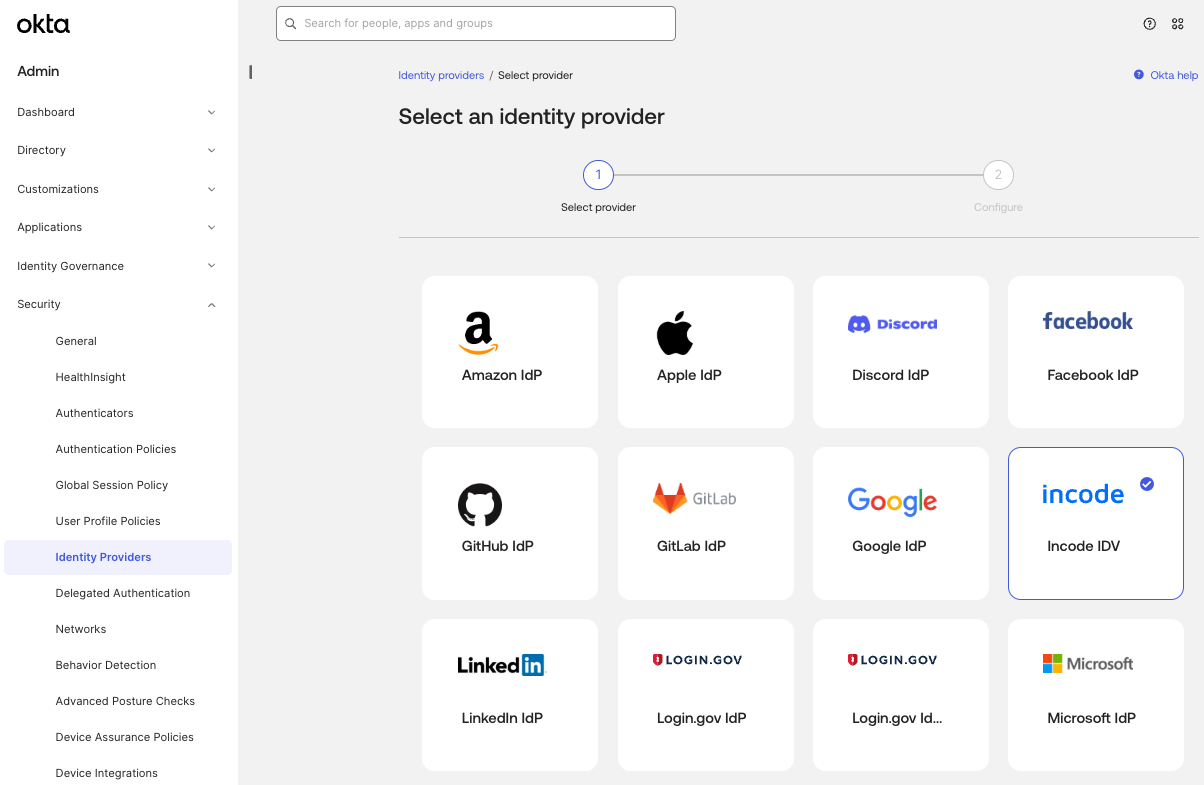The image size is (1204, 785).
Task: Click the LinkedIn logo
Action: pos(502,665)
